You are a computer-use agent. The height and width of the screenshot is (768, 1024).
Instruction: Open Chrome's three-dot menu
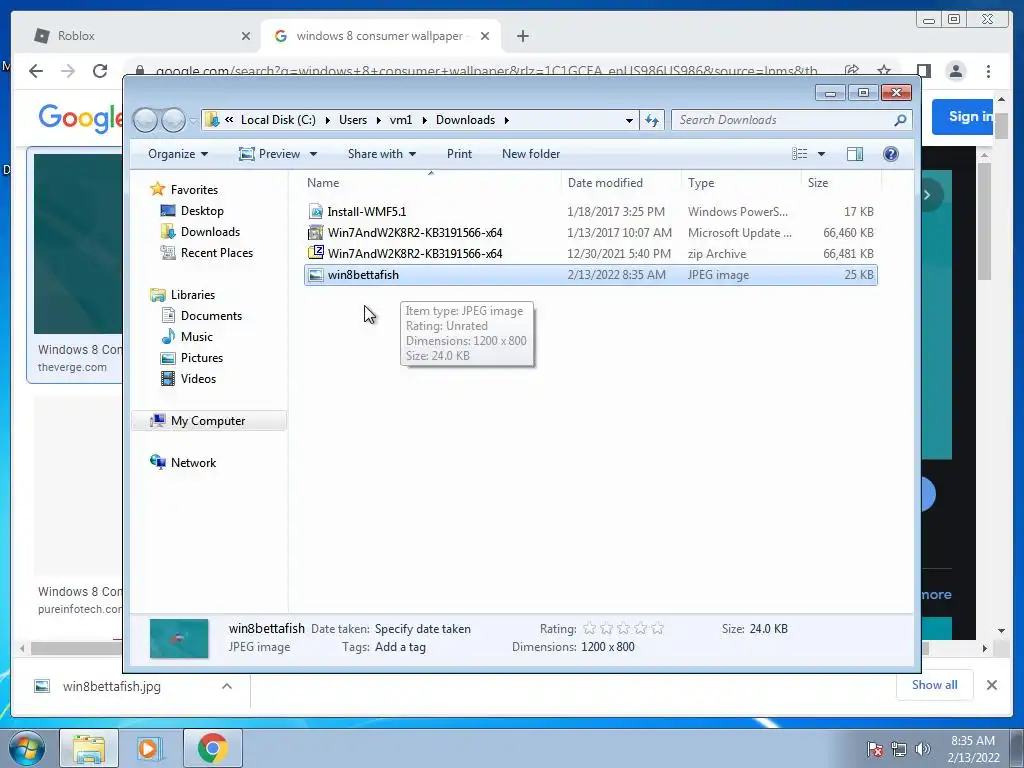(988, 71)
